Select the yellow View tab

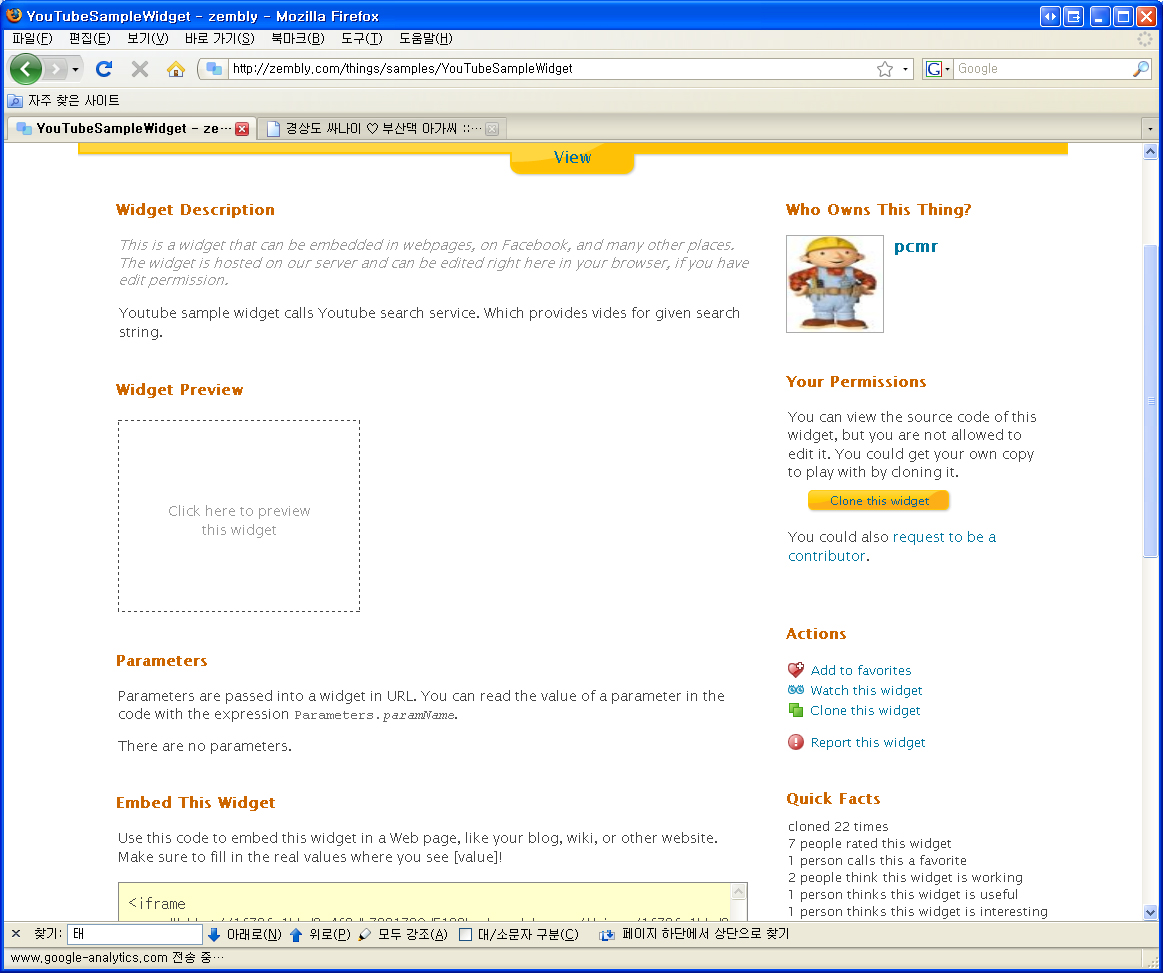(572, 157)
